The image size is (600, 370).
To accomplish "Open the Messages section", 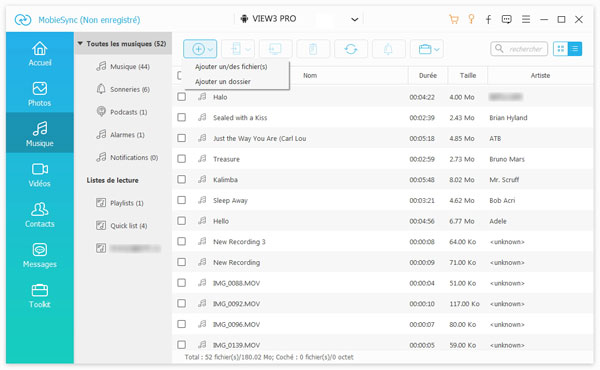I will (40, 255).
